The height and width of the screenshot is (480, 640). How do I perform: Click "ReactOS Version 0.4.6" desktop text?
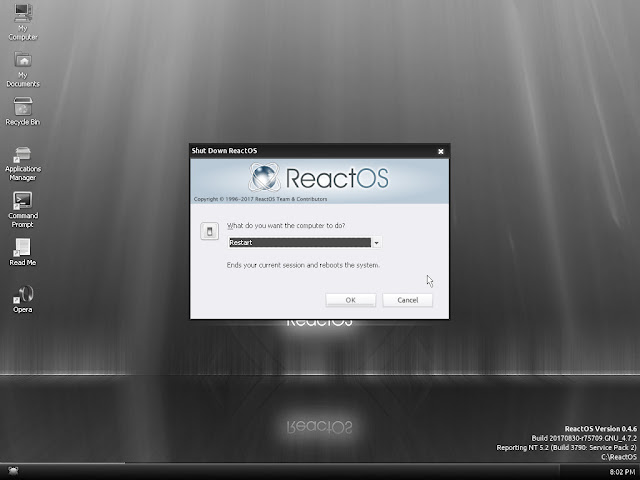coord(600,429)
